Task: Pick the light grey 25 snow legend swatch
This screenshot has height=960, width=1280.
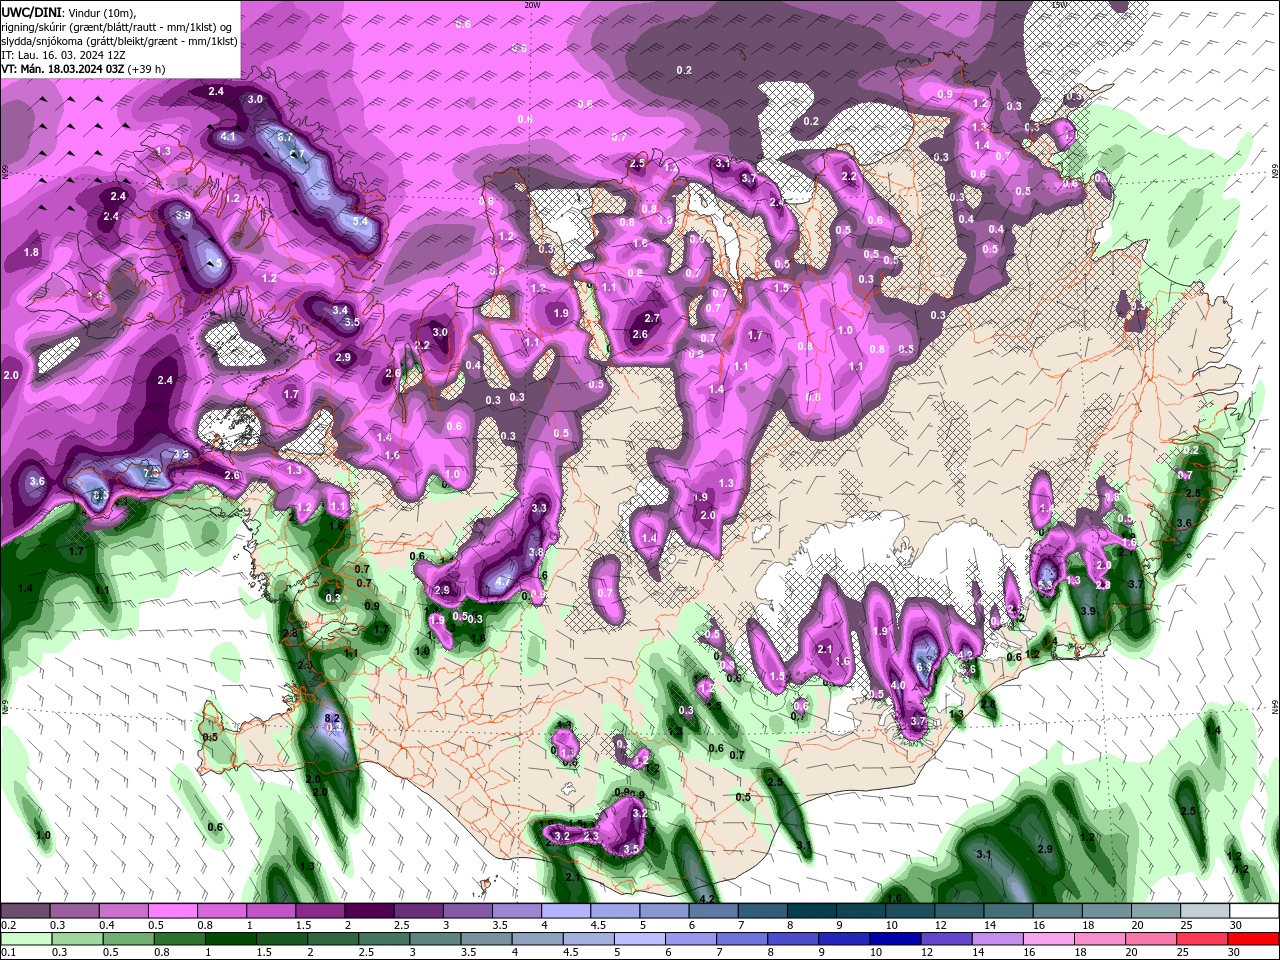Action: click(1205, 911)
